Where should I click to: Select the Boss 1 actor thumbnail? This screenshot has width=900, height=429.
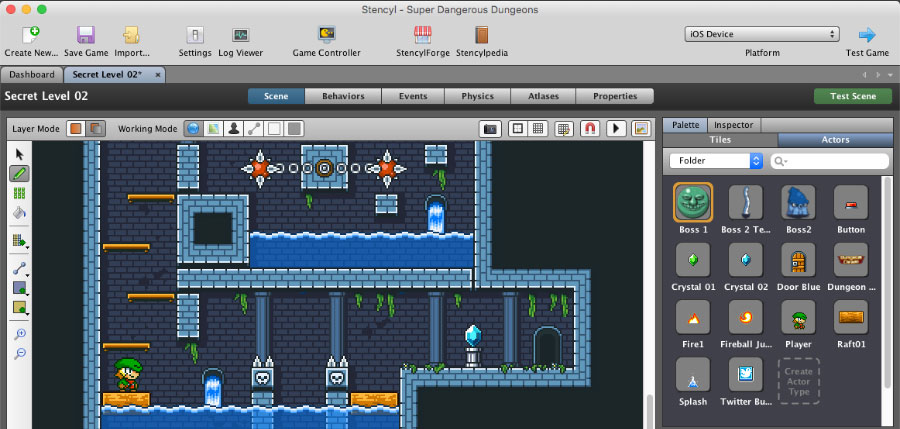[x=692, y=203]
